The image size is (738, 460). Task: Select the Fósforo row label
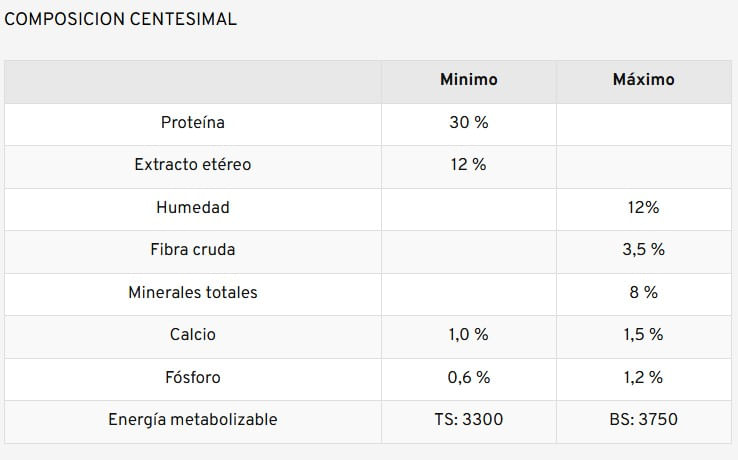point(193,378)
